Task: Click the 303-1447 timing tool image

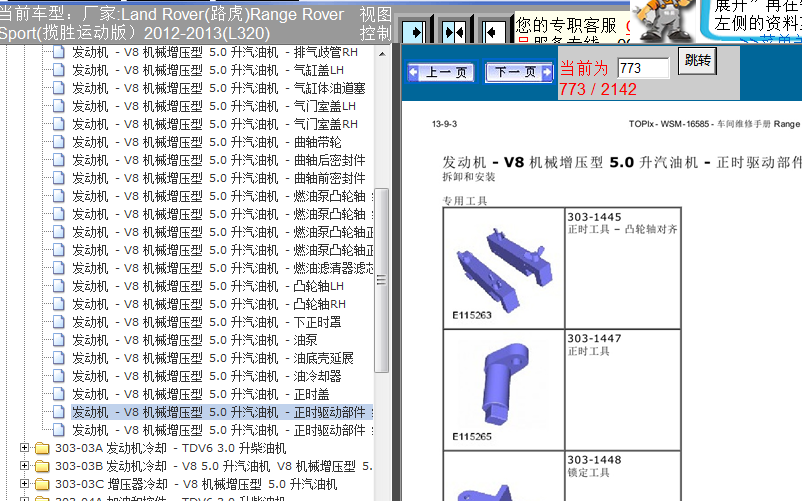Action: click(x=504, y=383)
